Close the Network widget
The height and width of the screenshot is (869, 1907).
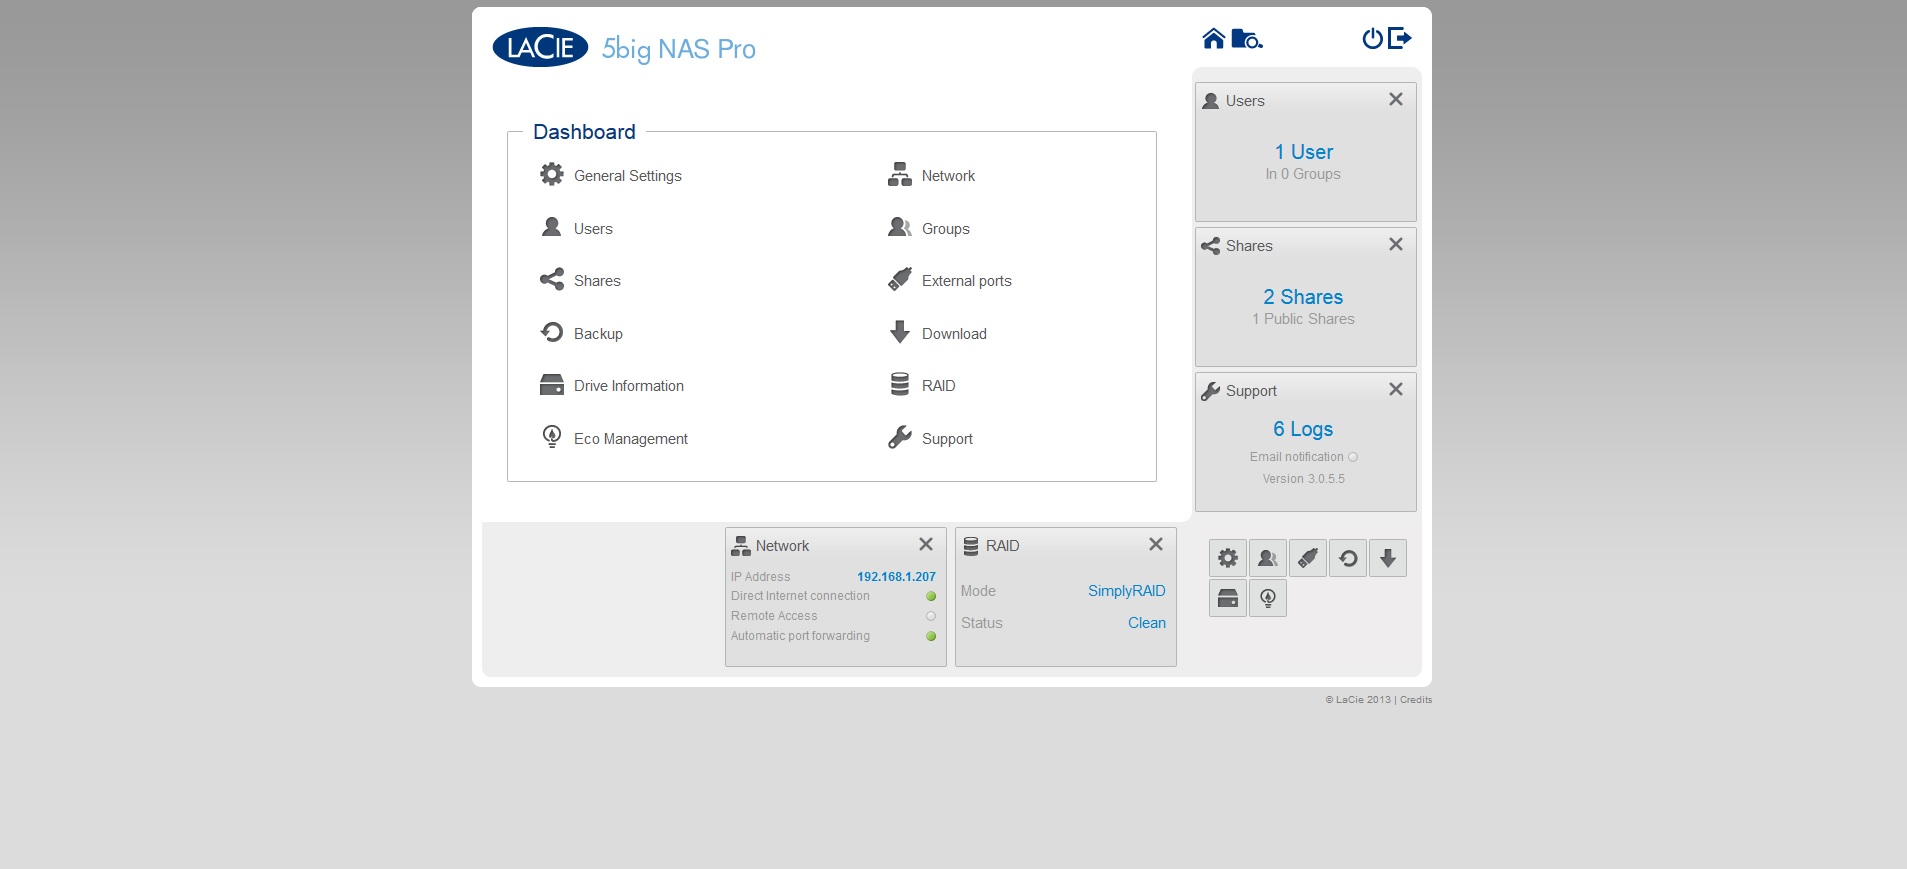[x=926, y=544]
